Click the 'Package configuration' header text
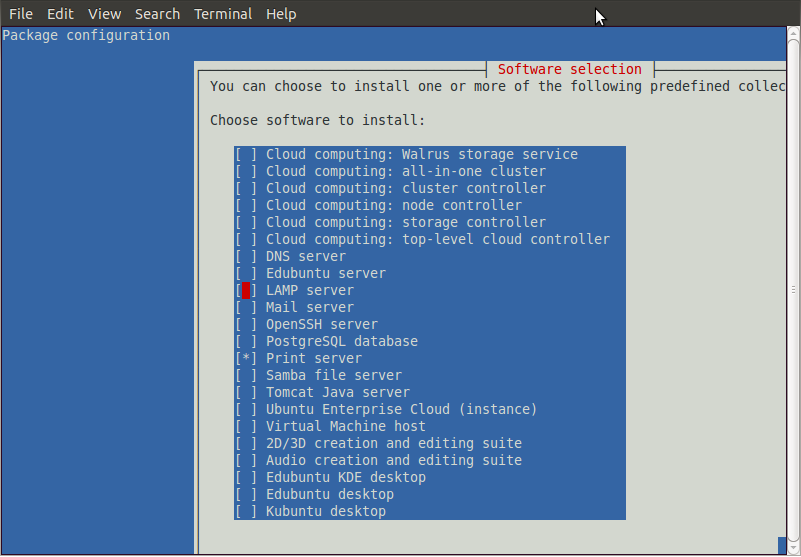This screenshot has width=801, height=557. [x=86, y=35]
